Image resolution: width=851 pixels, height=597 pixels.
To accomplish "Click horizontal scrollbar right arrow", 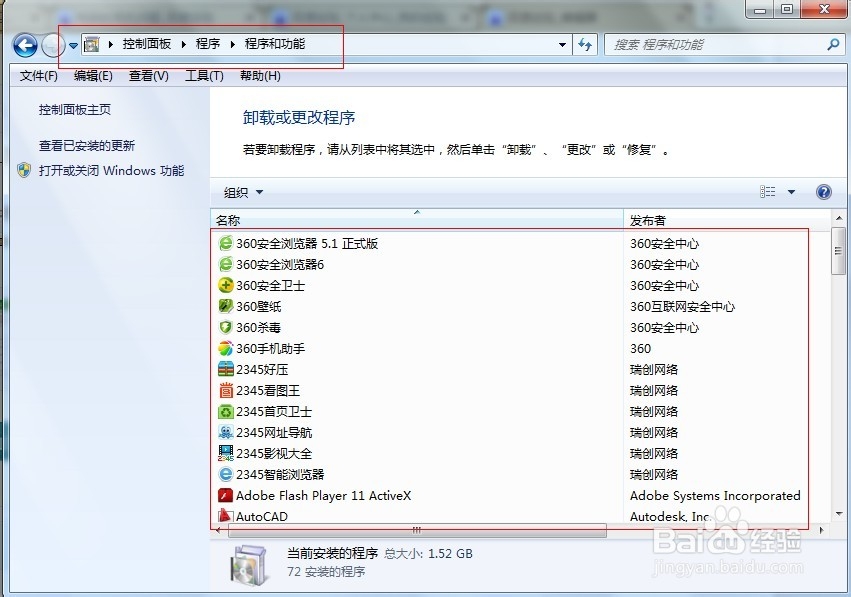I will 821,530.
